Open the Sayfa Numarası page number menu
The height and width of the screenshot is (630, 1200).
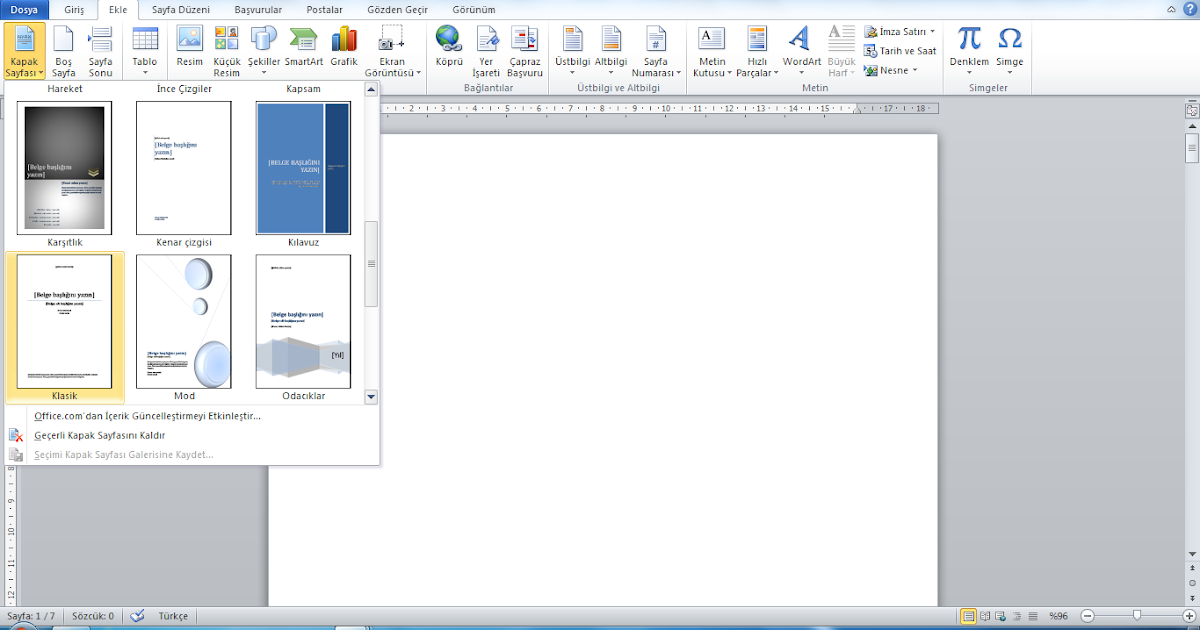[x=656, y=51]
